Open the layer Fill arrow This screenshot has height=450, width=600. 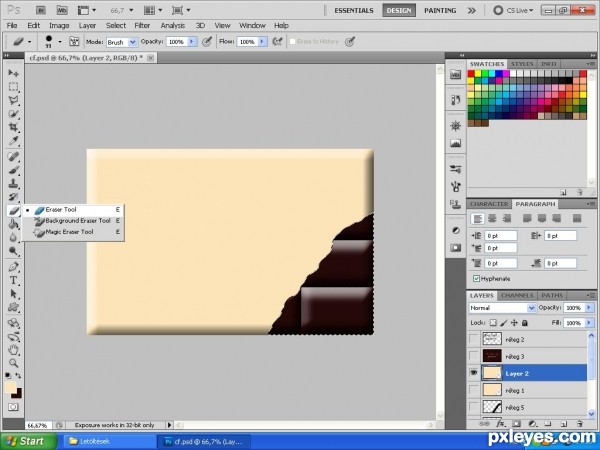[589, 323]
